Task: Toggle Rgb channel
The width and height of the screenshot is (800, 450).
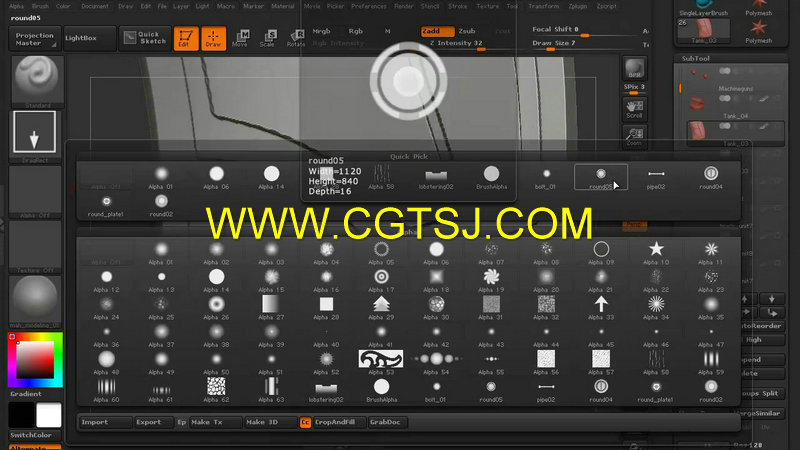Action: point(356,31)
